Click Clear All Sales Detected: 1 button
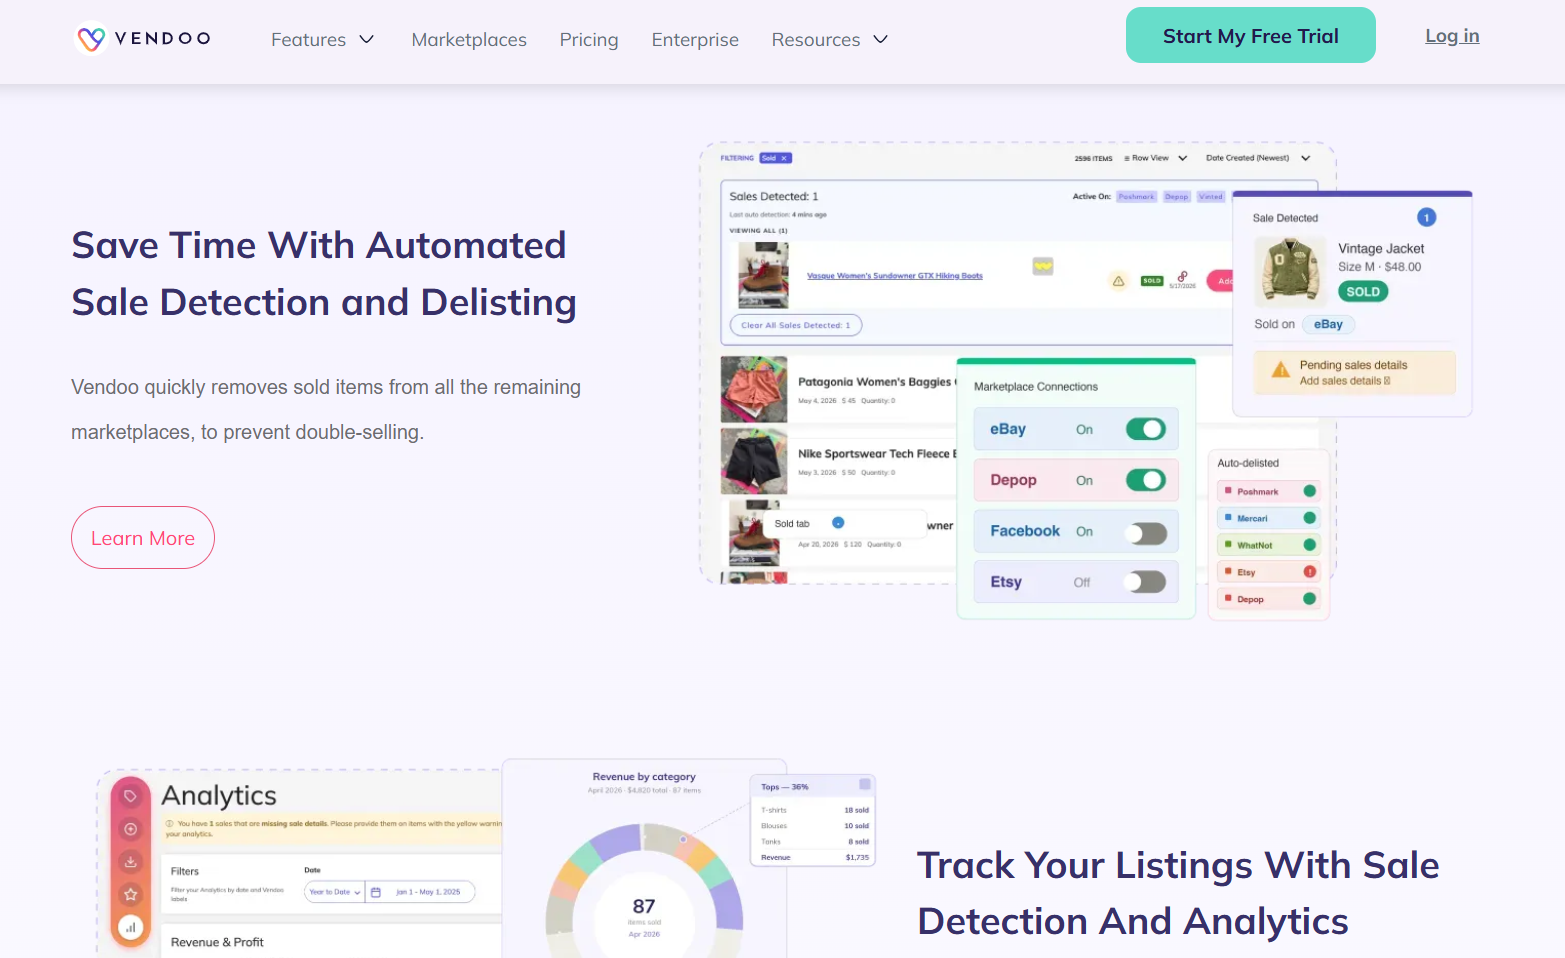Image resolution: width=1565 pixels, height=958 pixels. (796, 325)
